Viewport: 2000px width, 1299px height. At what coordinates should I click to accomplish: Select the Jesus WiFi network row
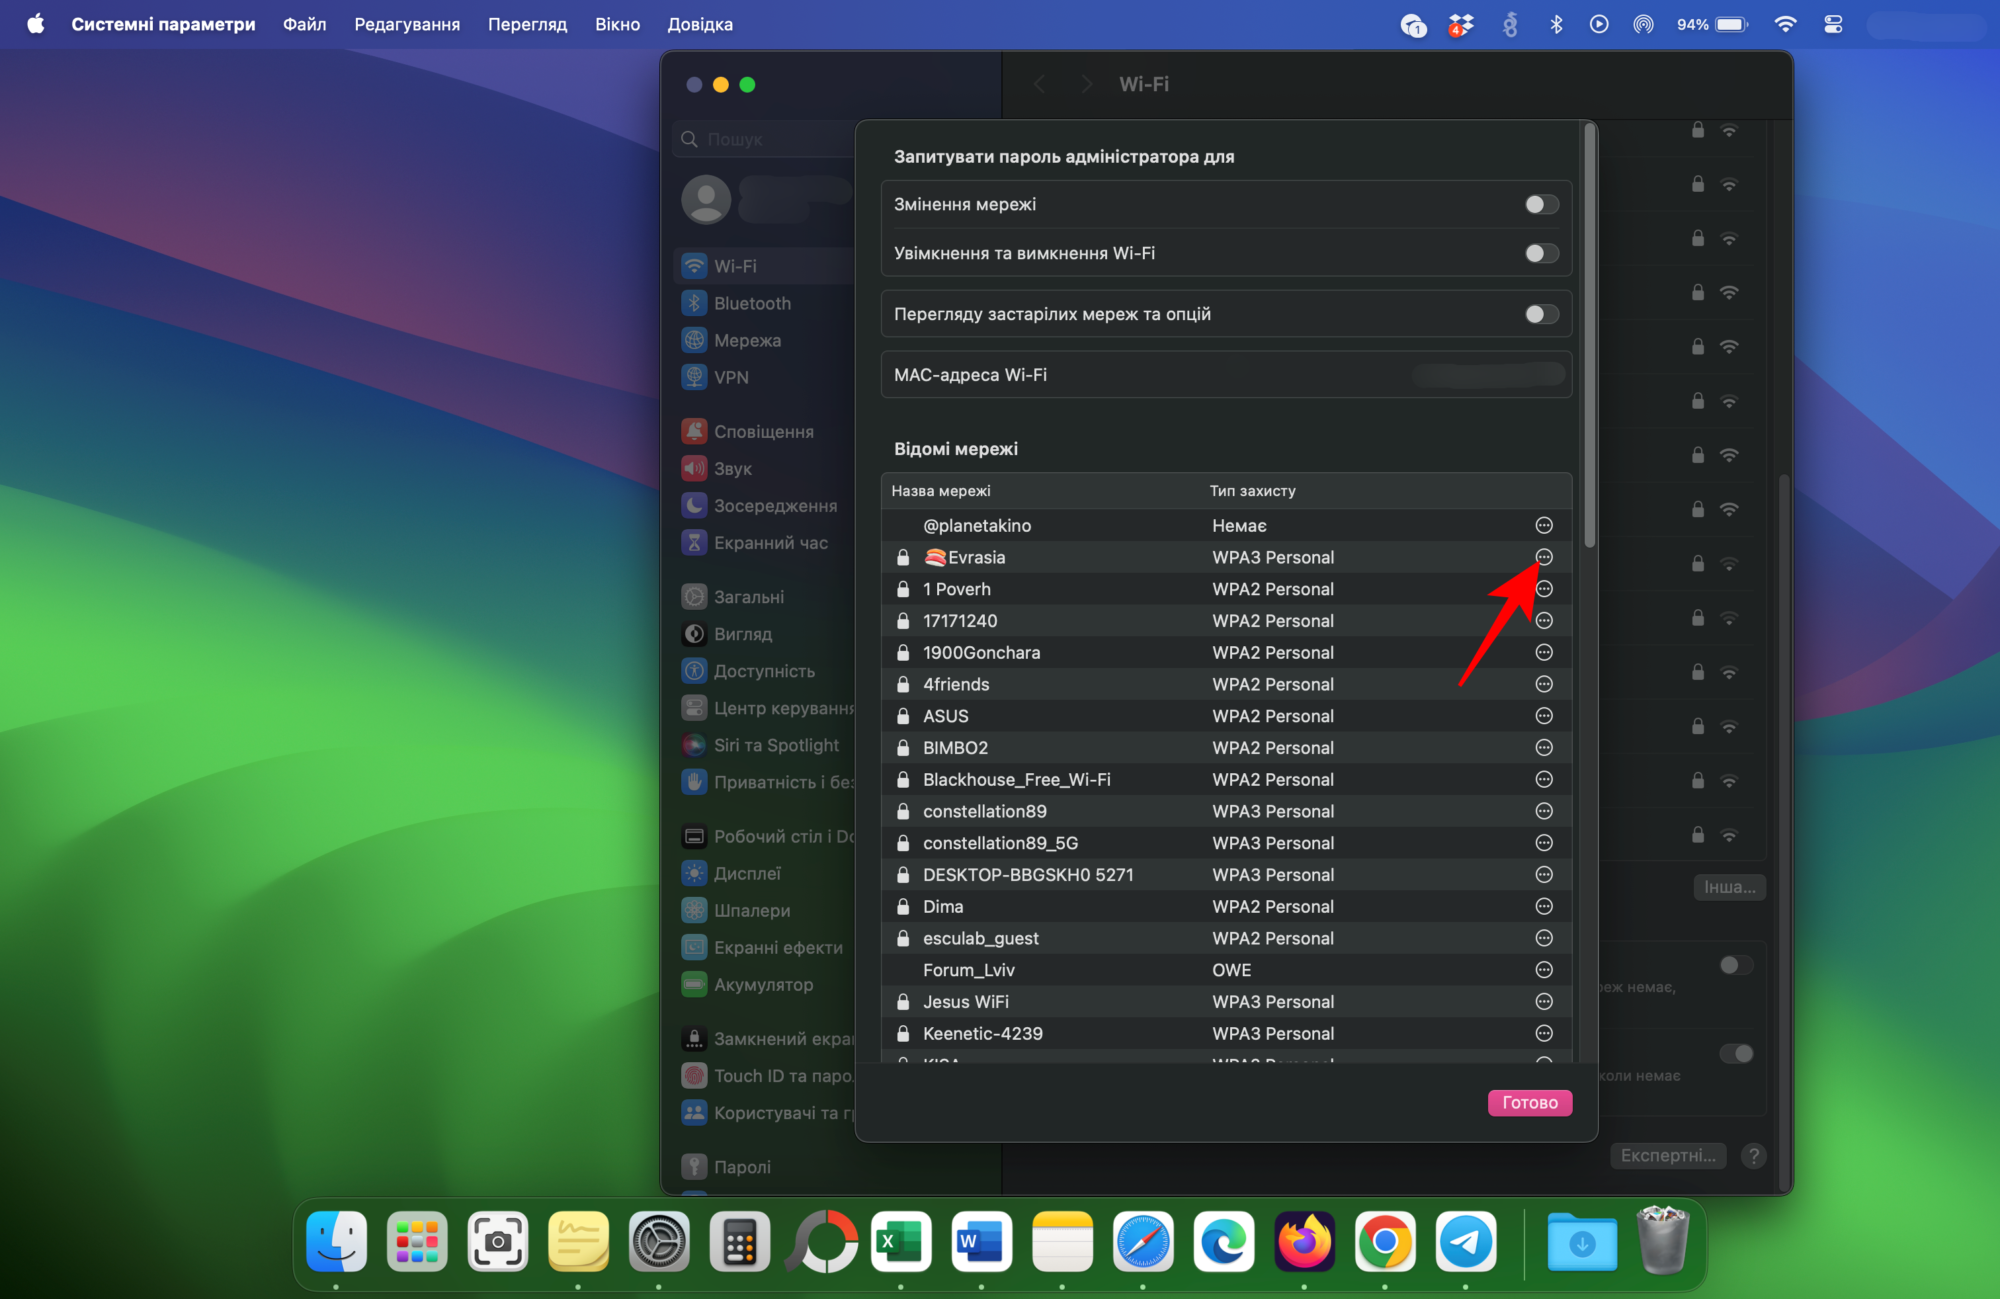click(x=1100, y=1002)
